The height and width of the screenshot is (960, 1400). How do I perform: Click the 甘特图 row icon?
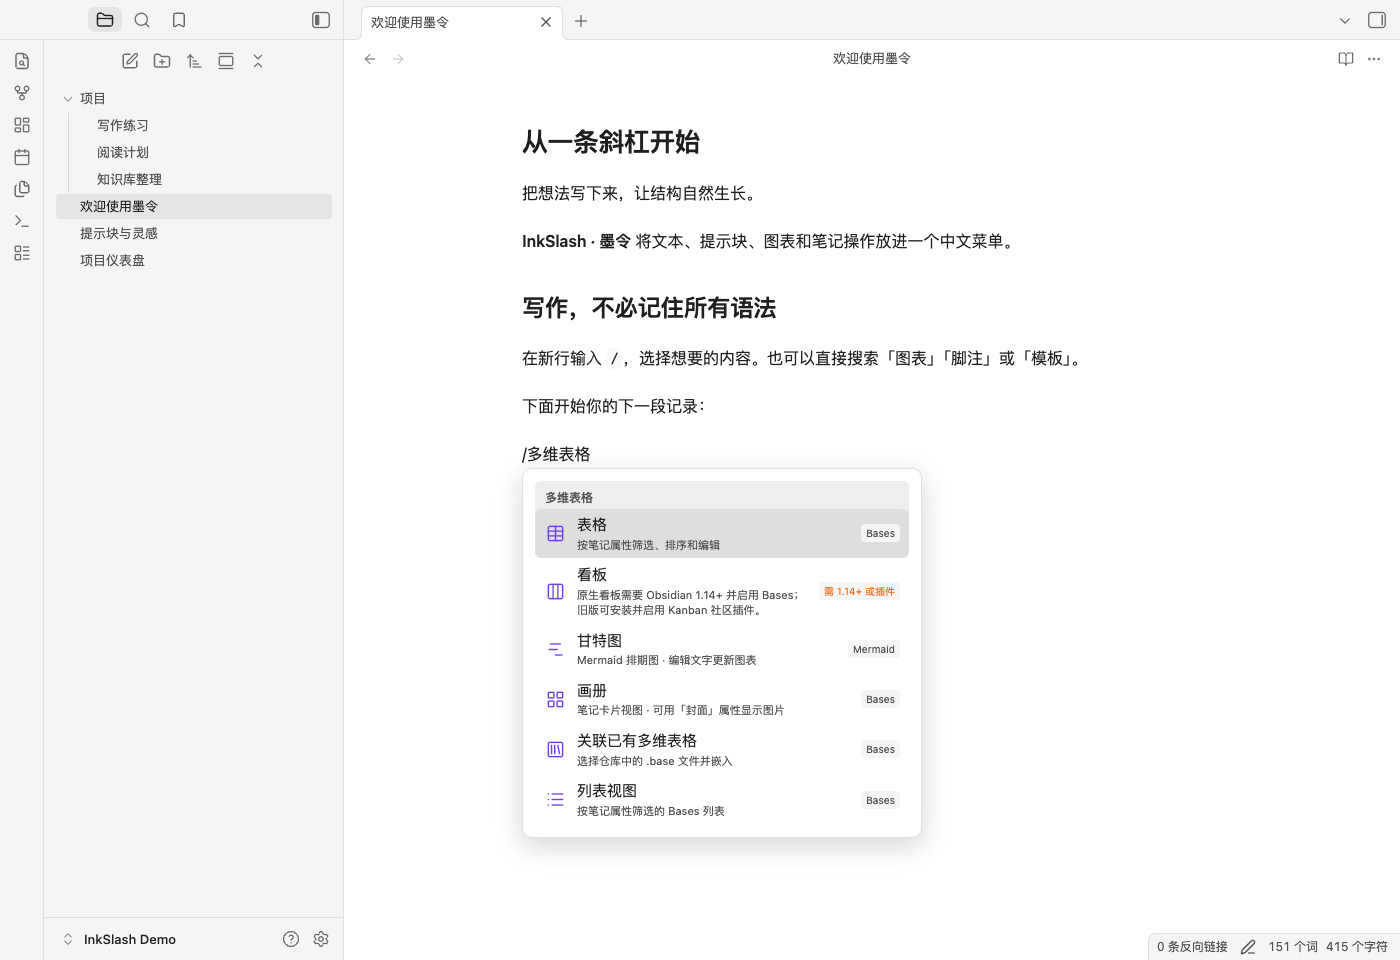[x=555, y=650]
